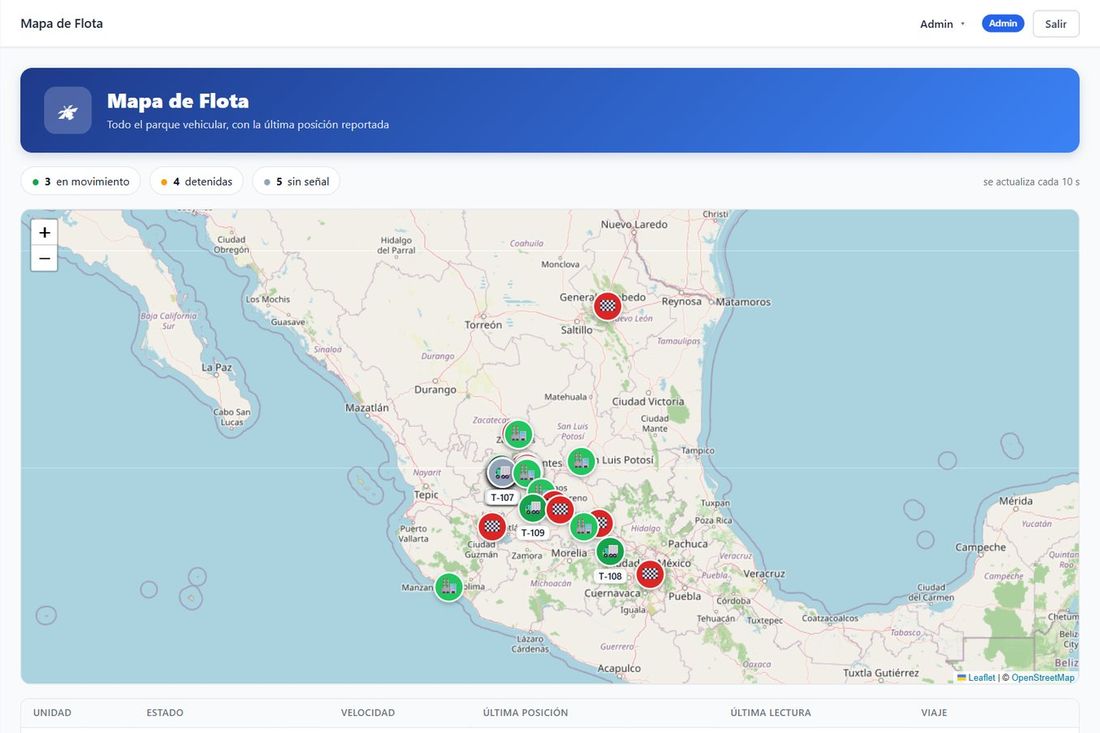
Task: Click 'Mapa de Flota' title in top bar
Action: point(62,23)
